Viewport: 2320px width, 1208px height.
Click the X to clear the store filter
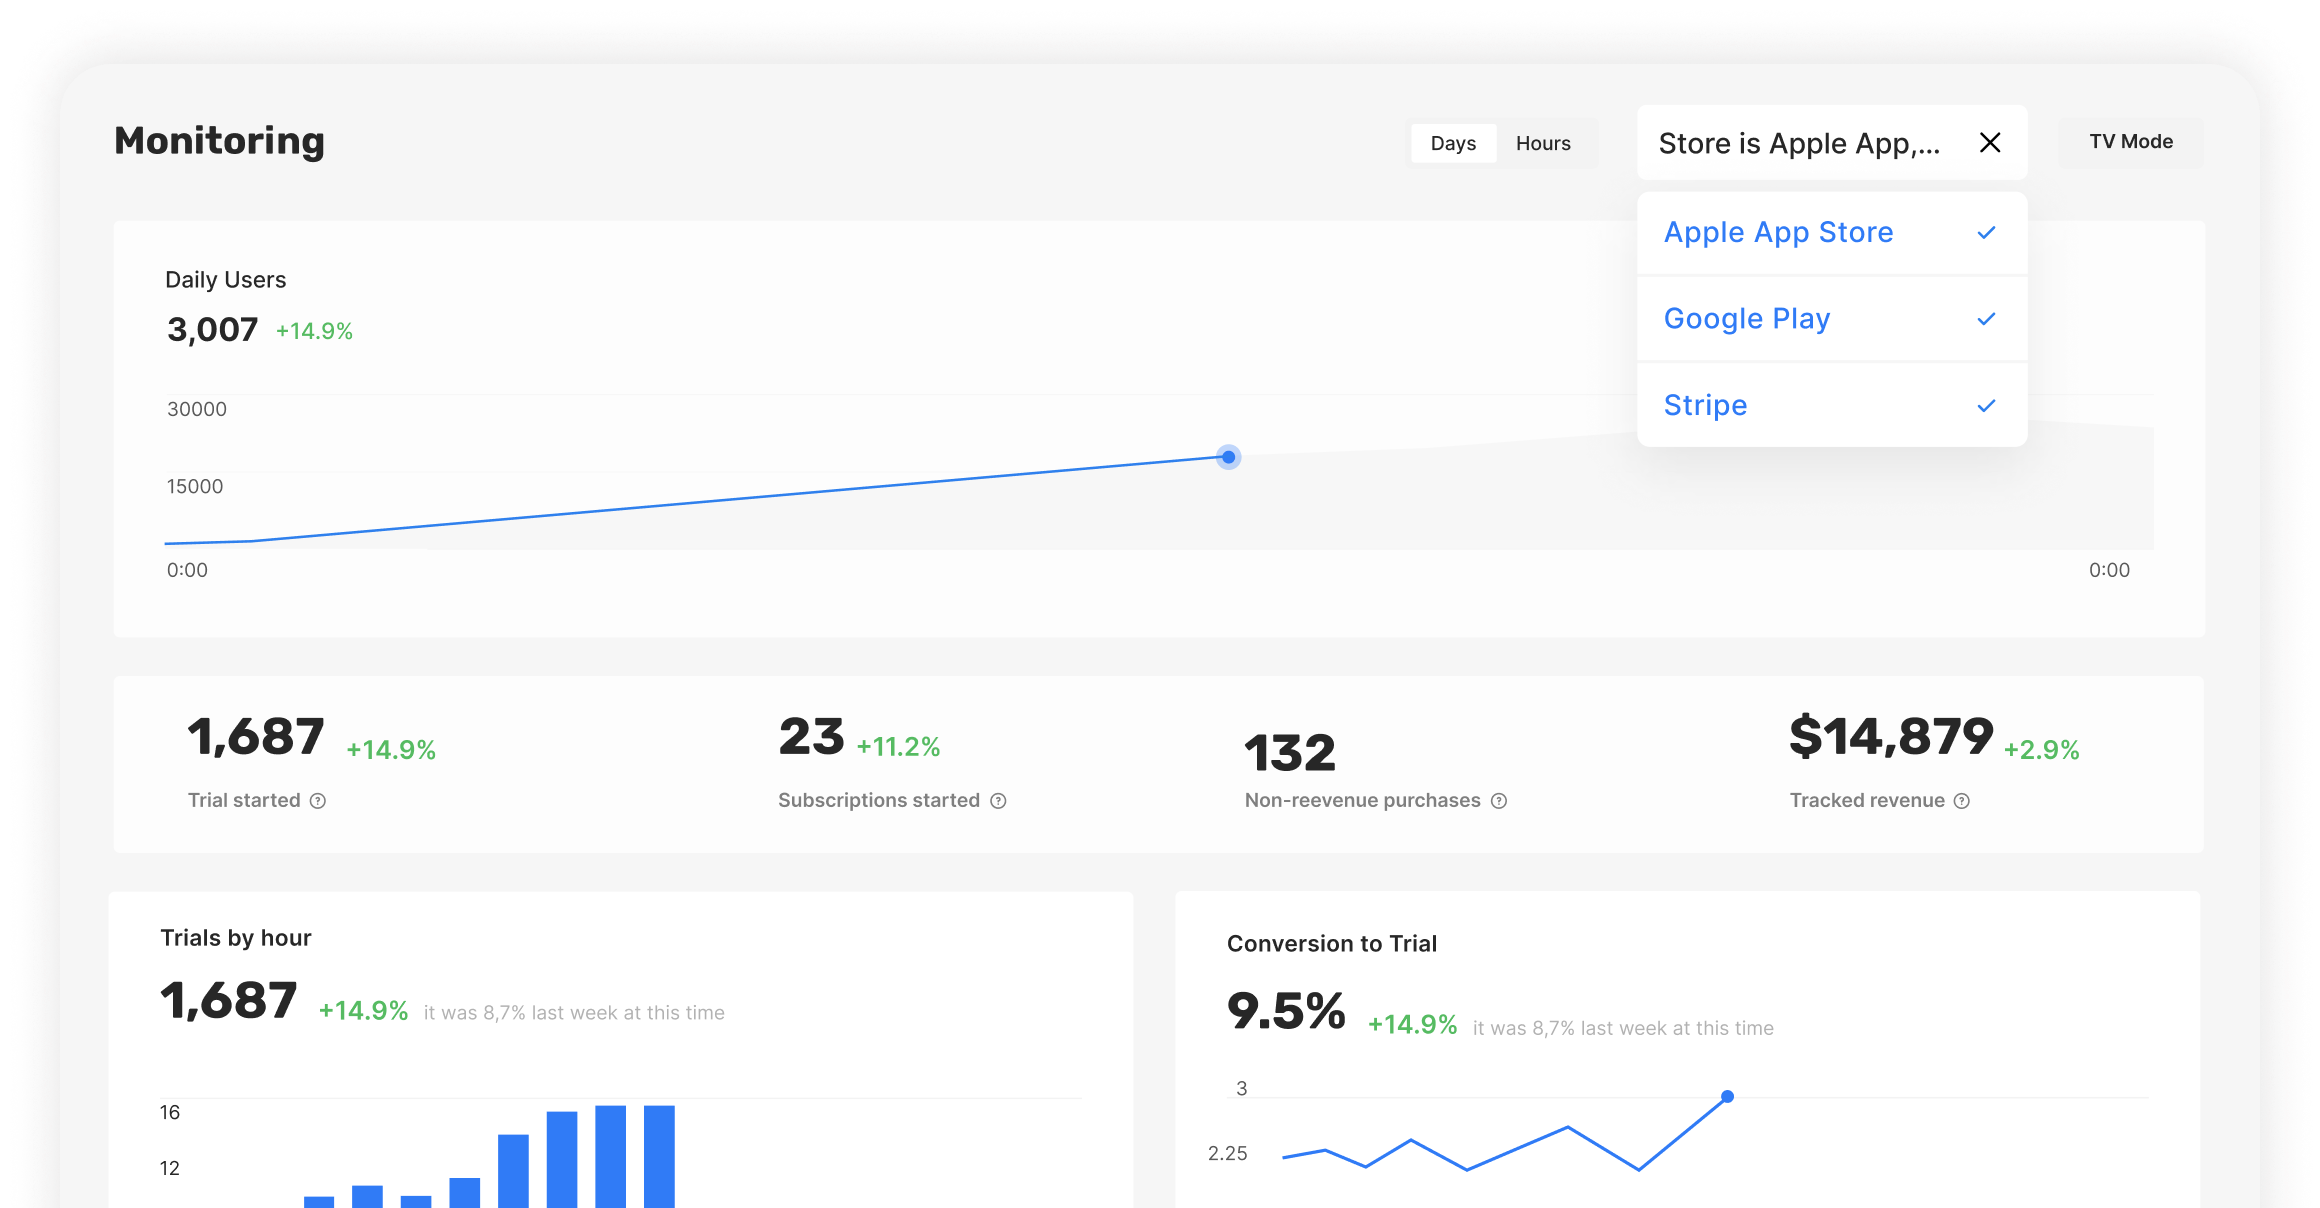(1990, 143)
